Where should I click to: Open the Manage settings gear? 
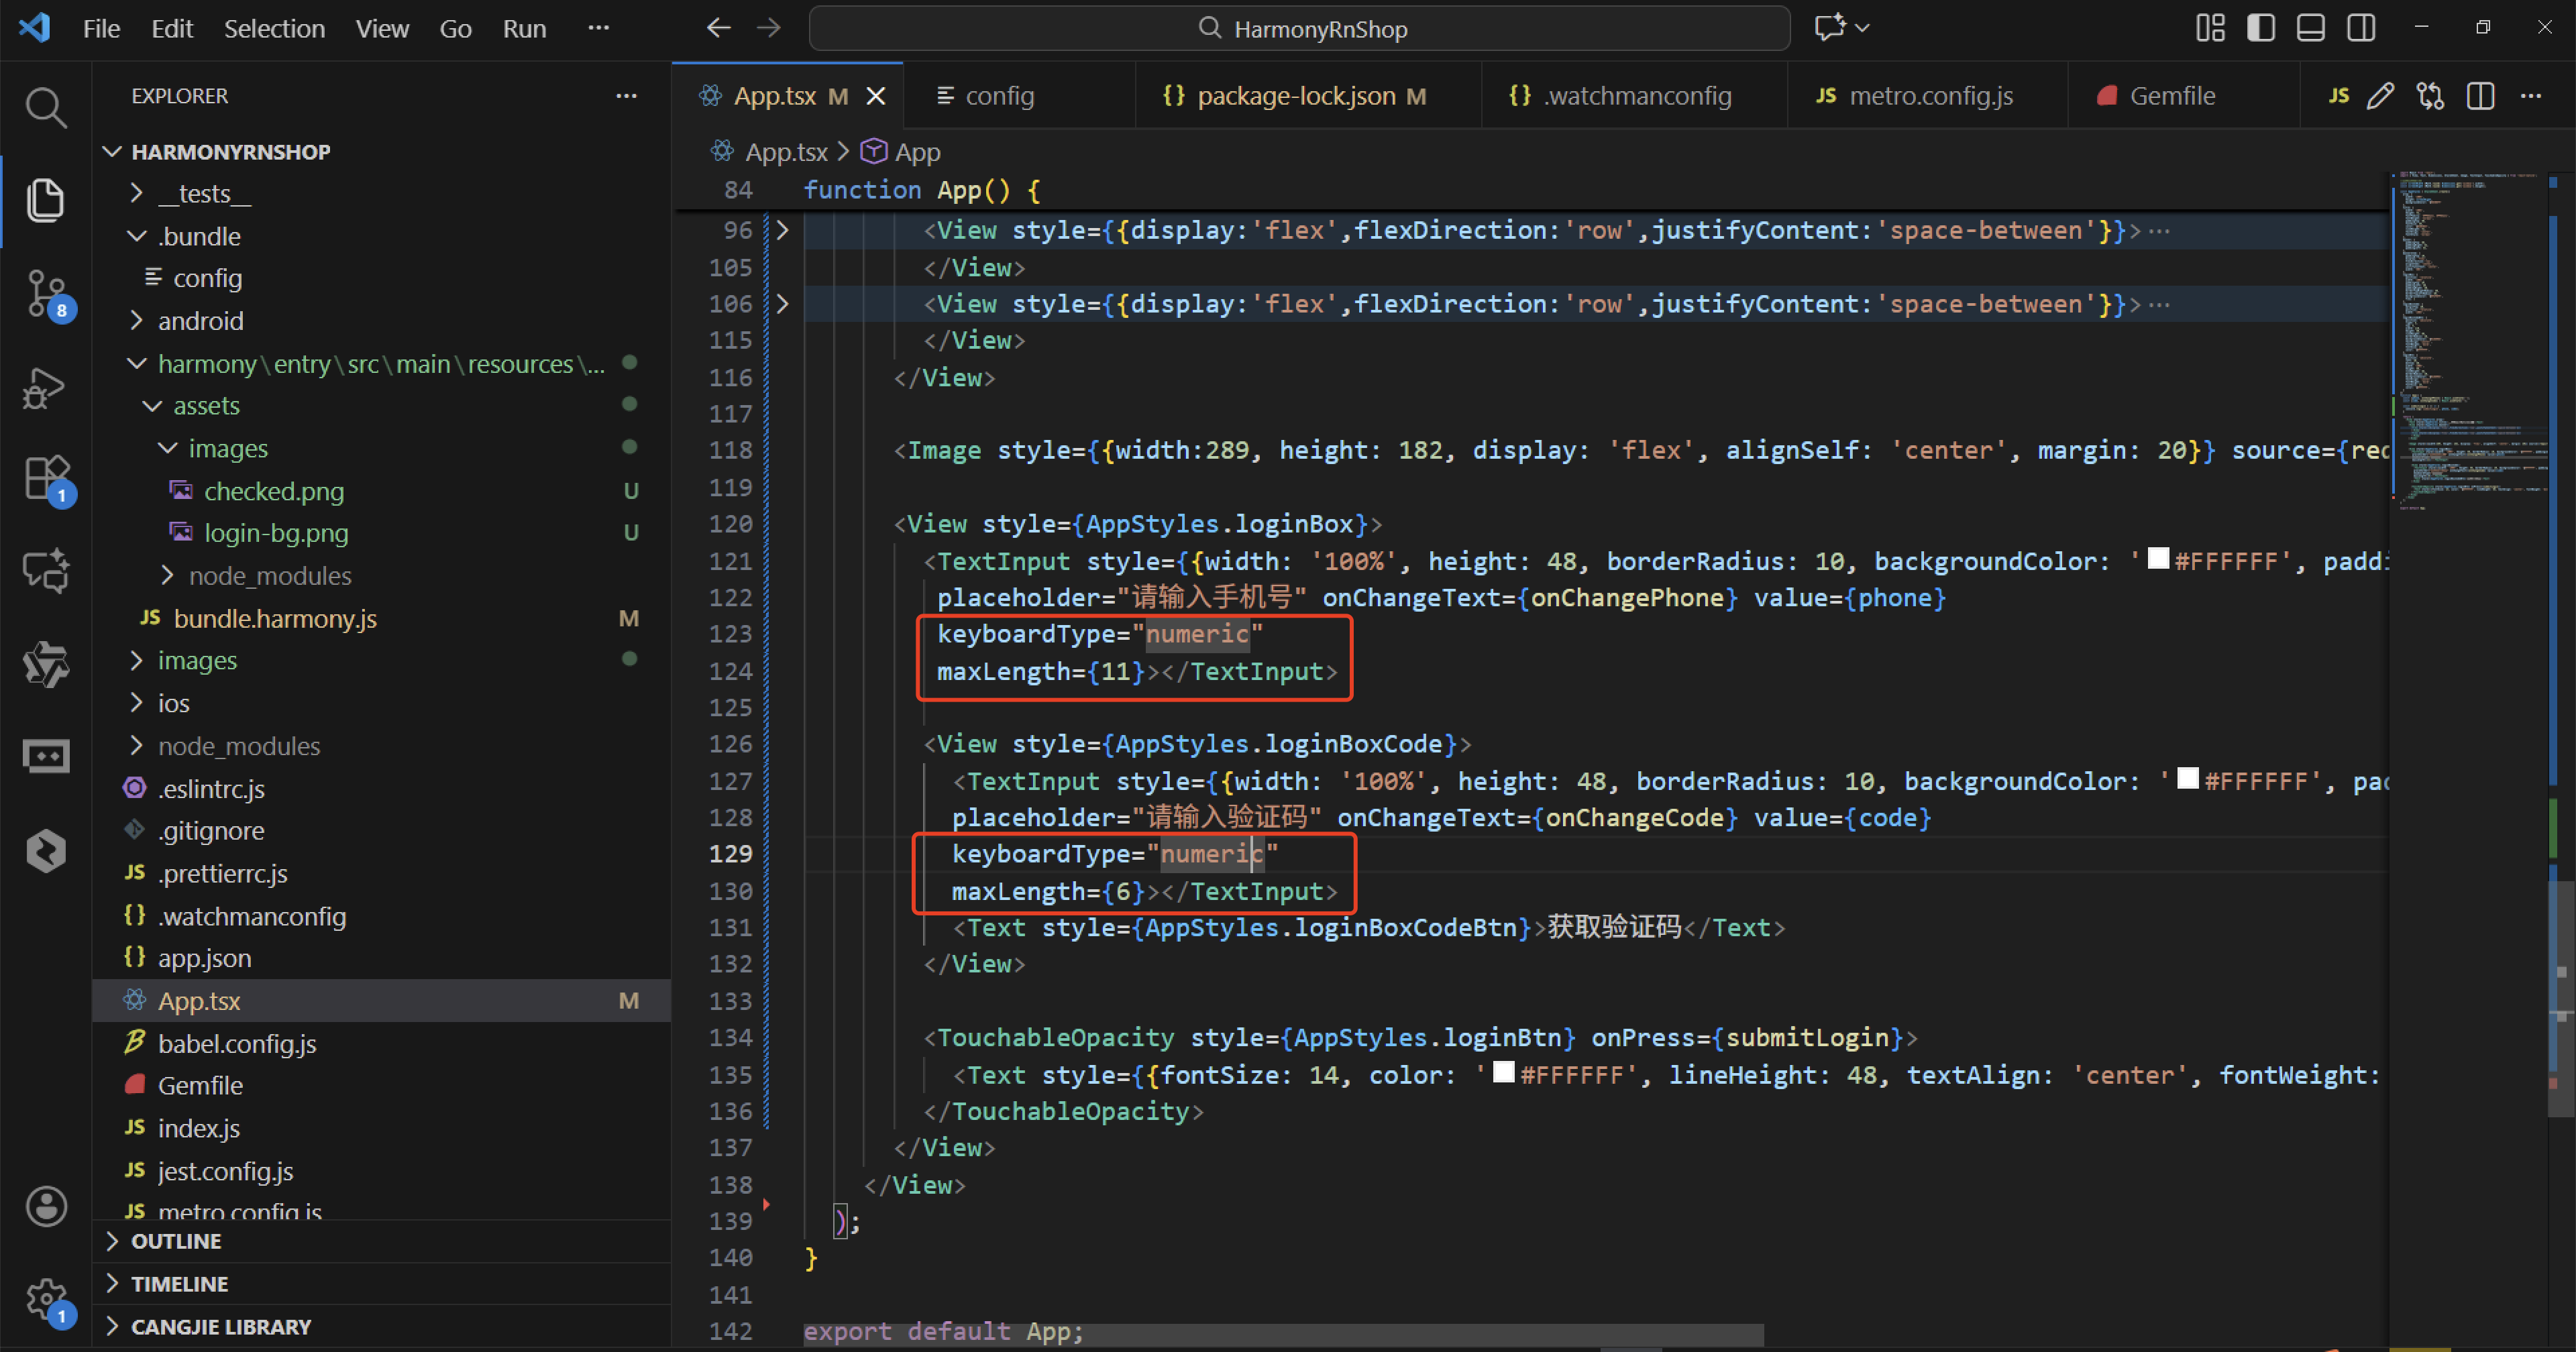click(x=45, y=1299)
